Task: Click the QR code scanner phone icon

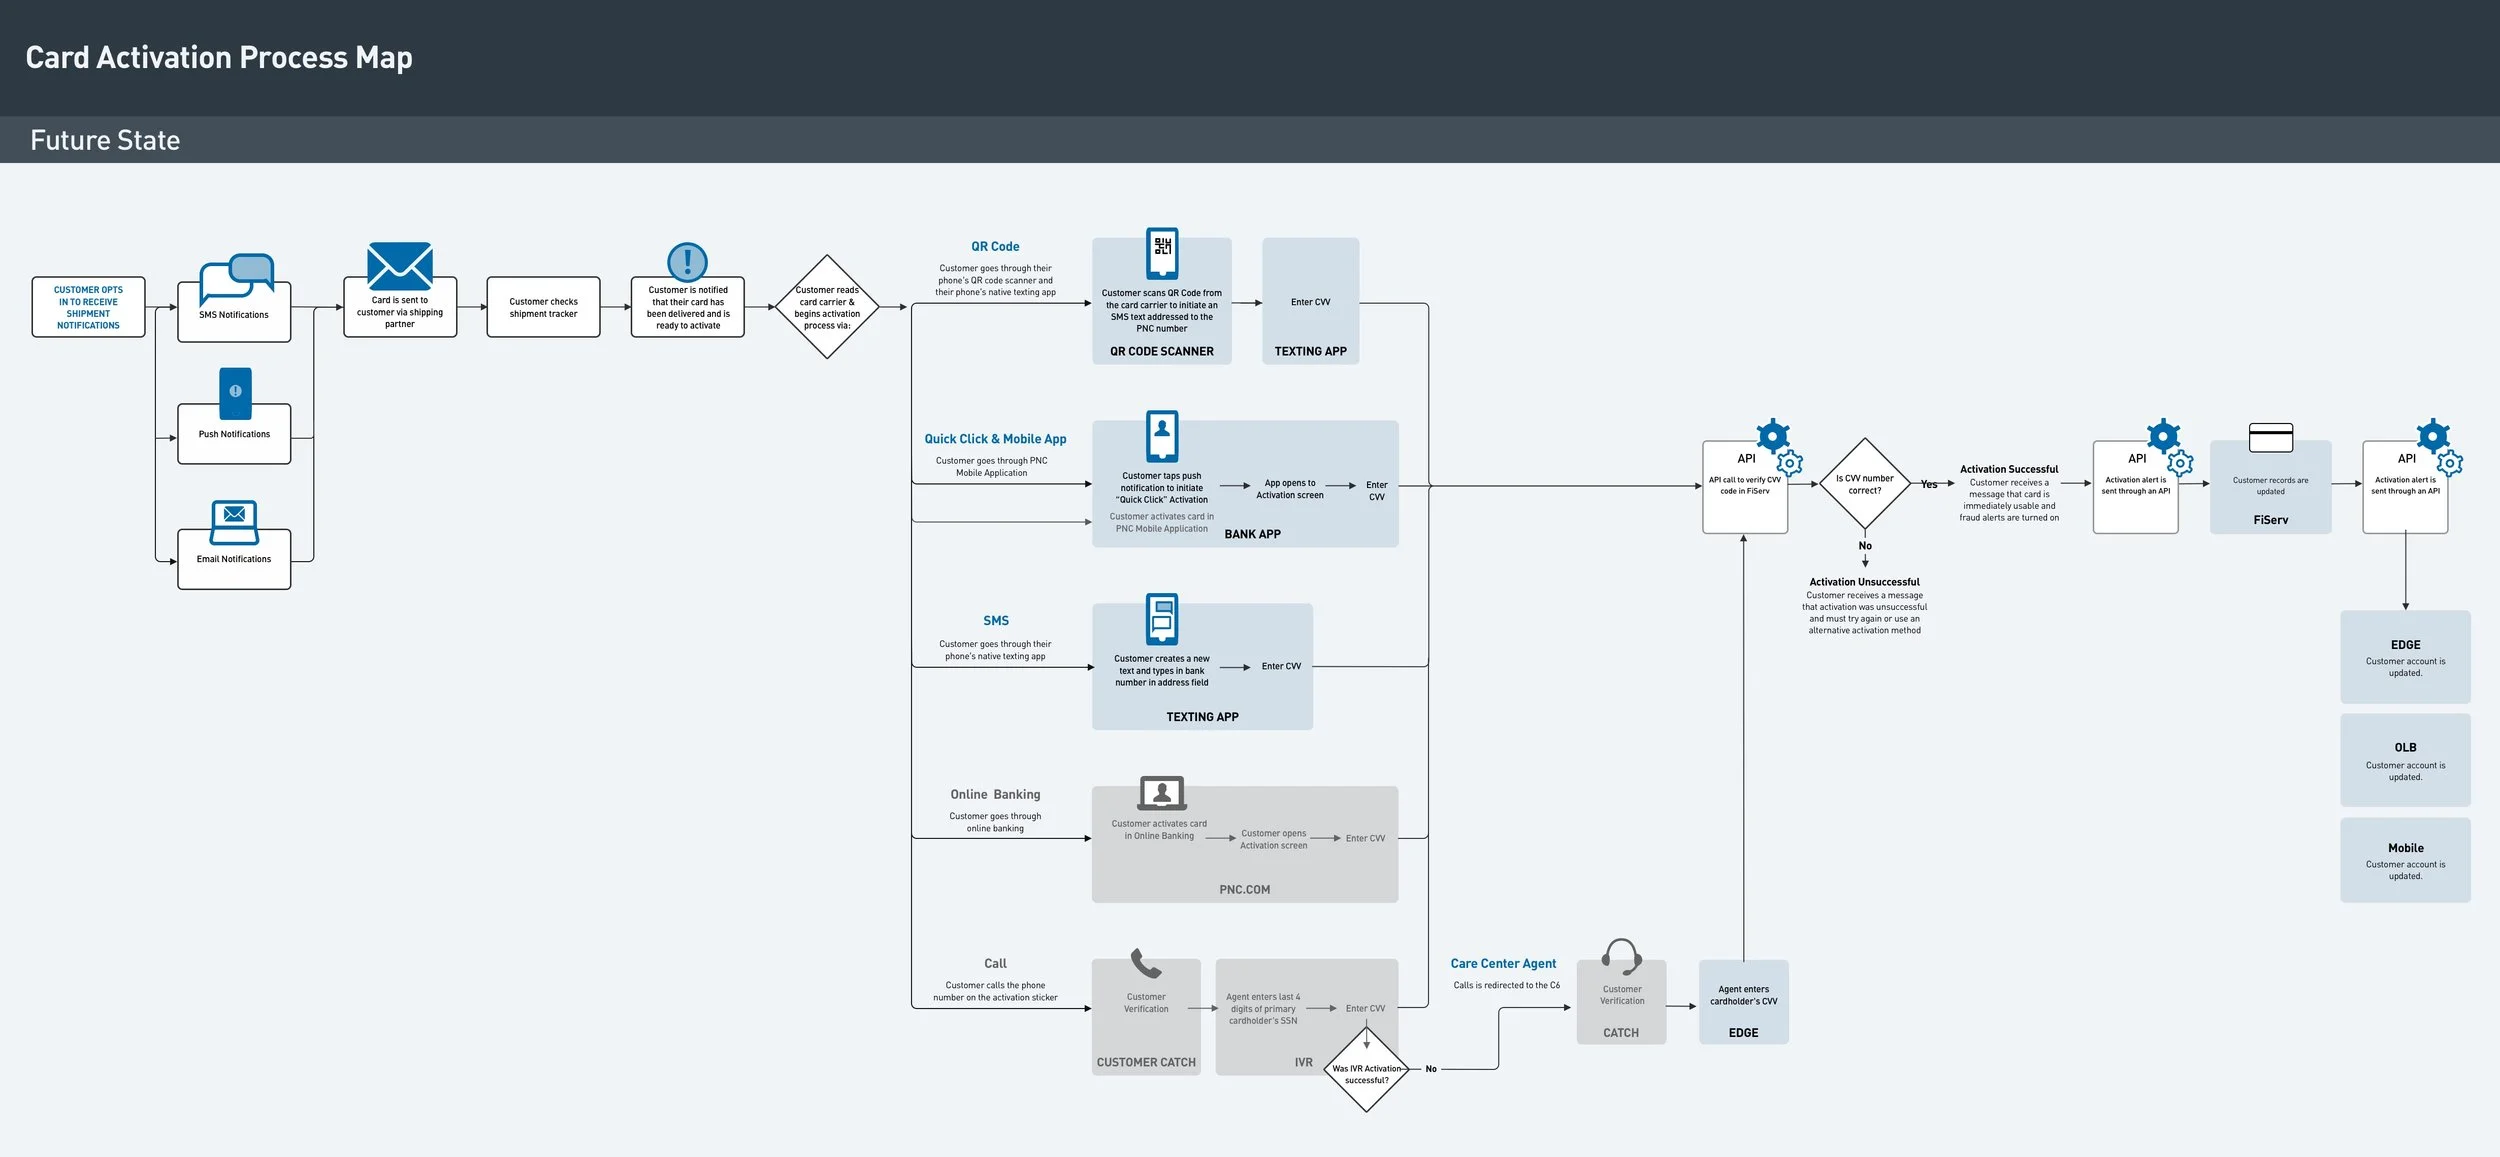Action: click(x=1162, y=253)
